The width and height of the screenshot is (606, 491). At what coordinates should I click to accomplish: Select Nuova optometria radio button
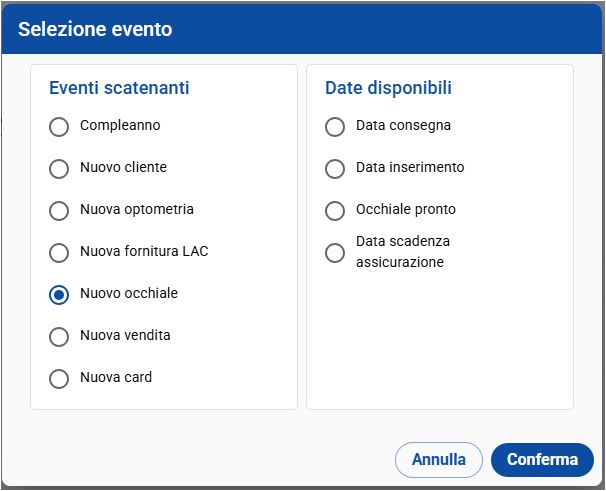(x=59, y=211)
